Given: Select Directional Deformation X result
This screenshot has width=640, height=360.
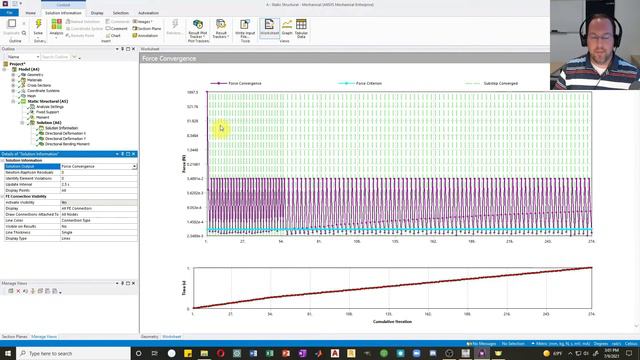Looking at the screenshot, I should click(65, 133).
